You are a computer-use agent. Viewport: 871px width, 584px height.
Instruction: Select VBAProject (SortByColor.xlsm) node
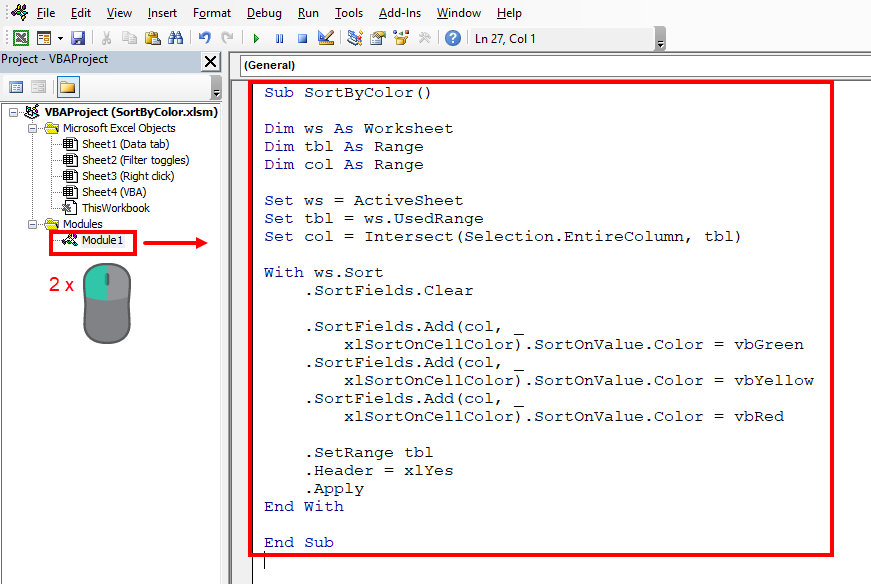click(131, 112)
